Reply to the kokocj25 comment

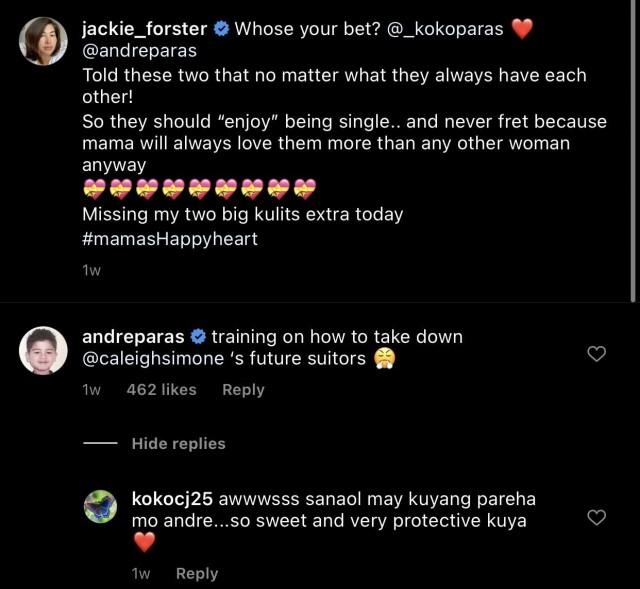[x=196, y=573]
